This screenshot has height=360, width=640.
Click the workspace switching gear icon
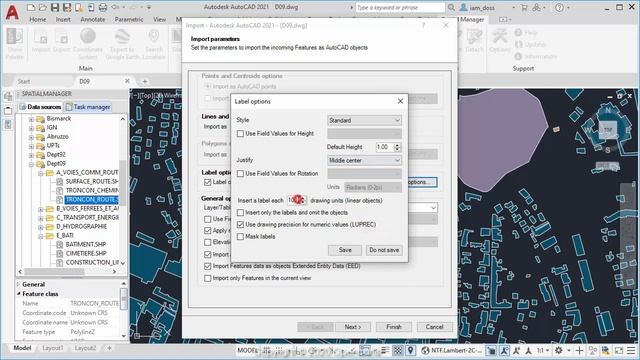pyautogui.click(x=558, y=350)
